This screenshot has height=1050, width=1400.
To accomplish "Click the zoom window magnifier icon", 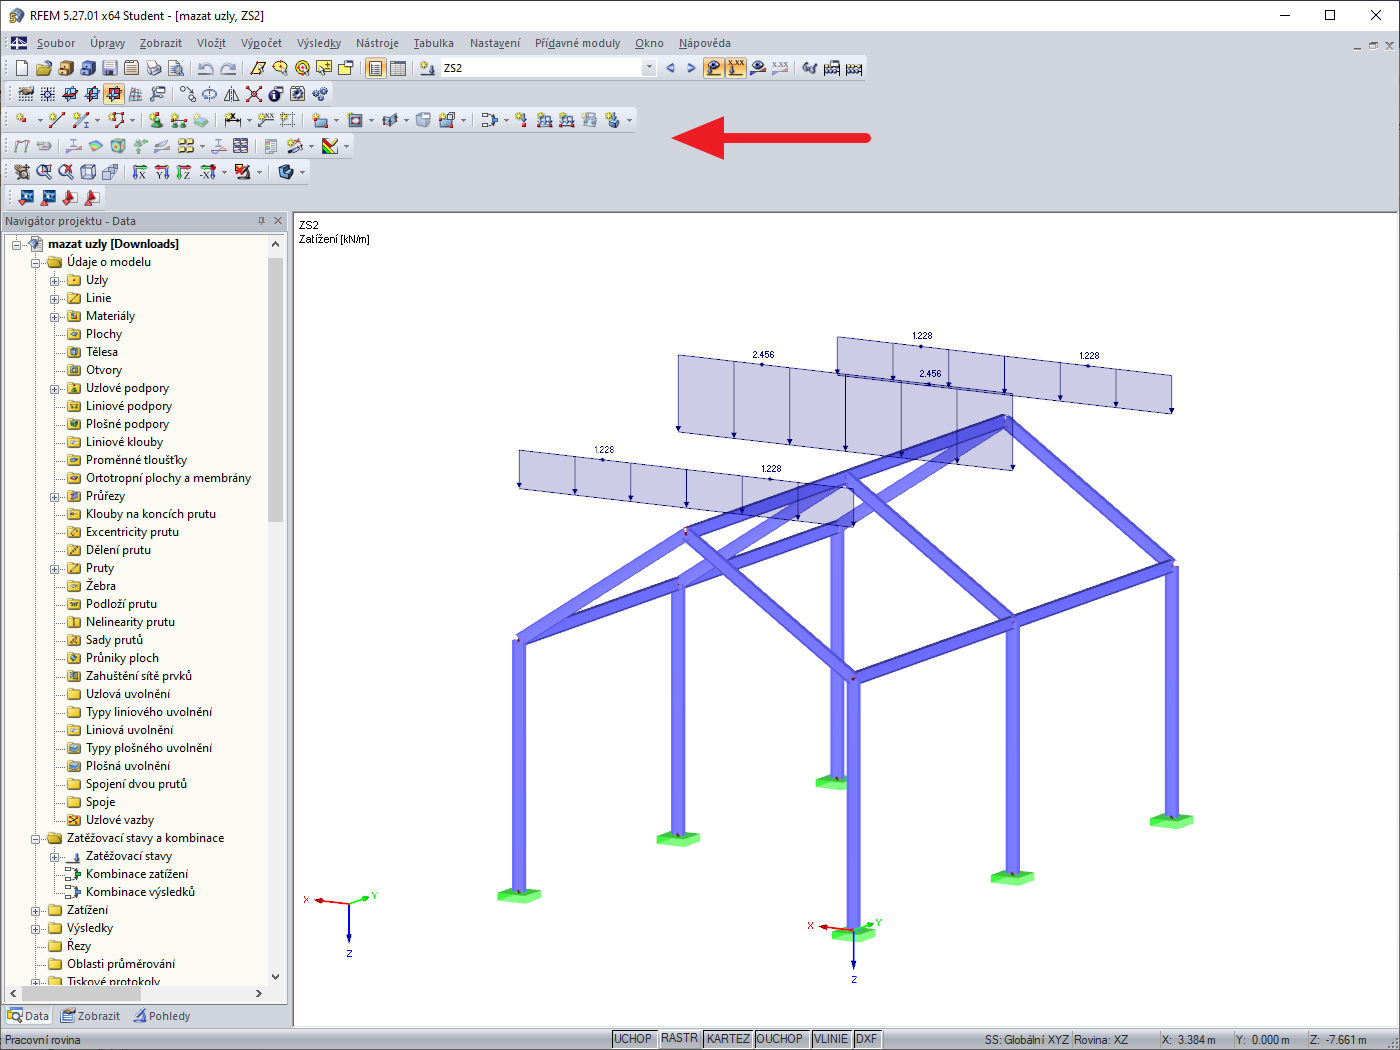I will 44,172.
